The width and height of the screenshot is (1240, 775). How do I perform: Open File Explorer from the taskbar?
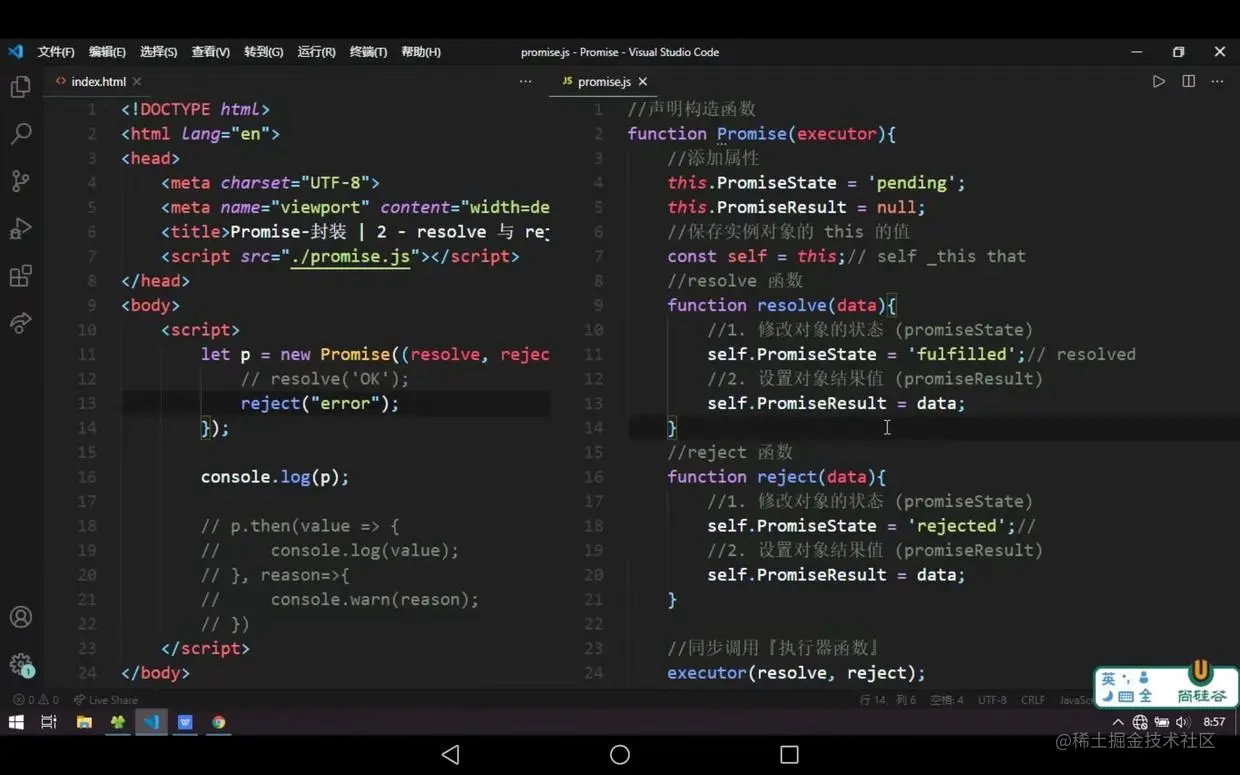[x=84, y=722]
